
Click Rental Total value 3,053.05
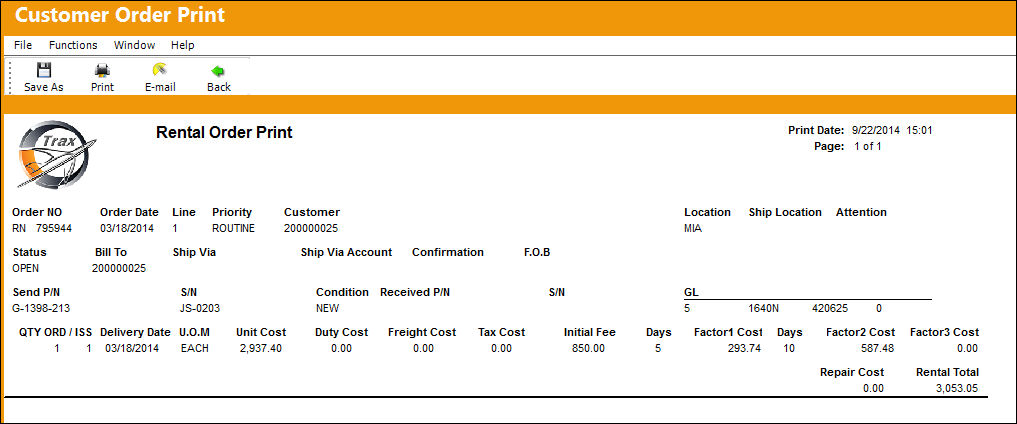pos(957,389)
